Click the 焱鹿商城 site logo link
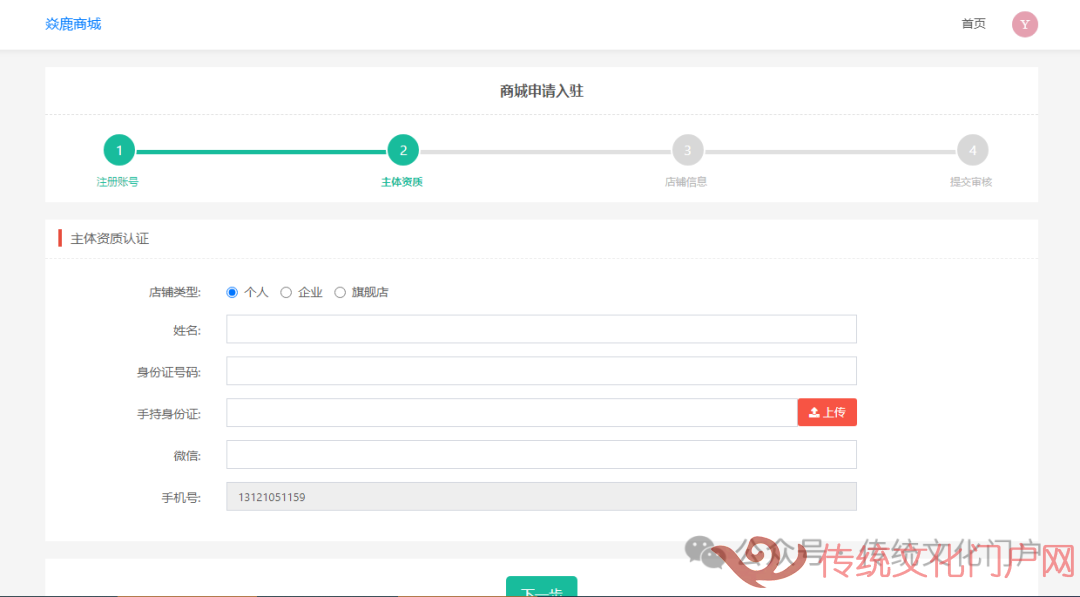Viewport: 1080px width, 597px height. click(x=73, y=24)
